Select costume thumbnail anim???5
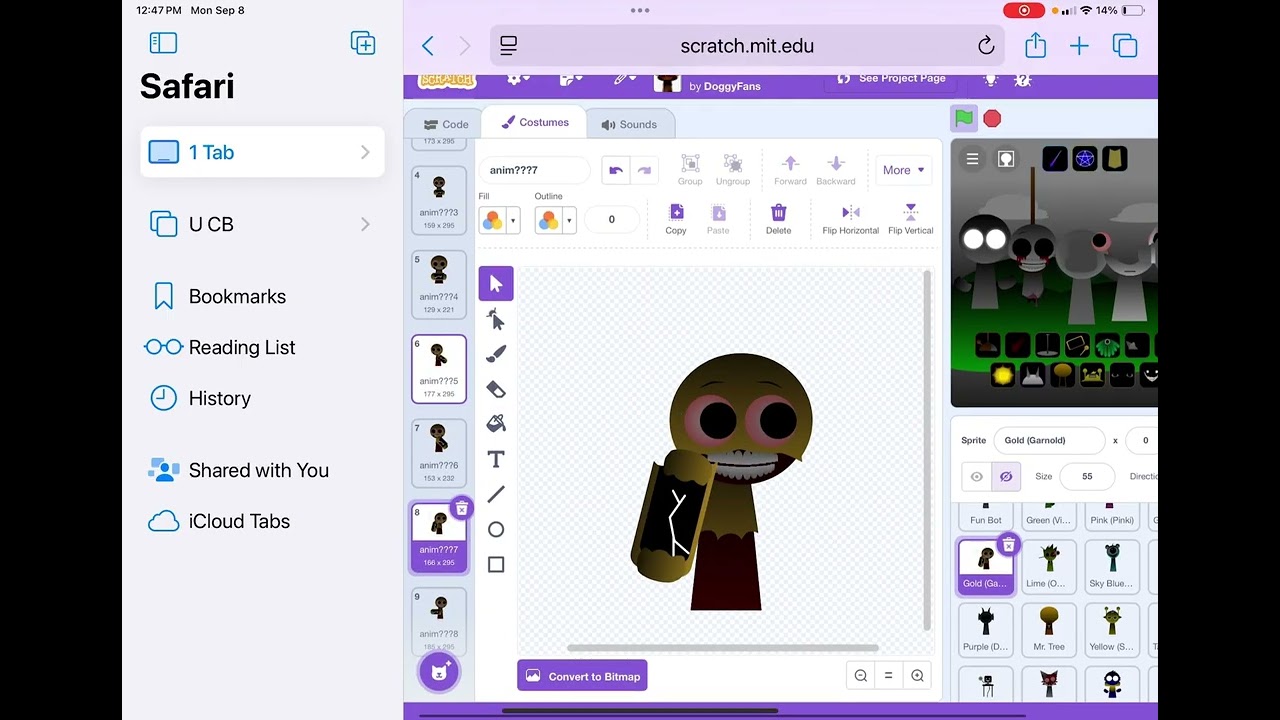 [439, 369]
